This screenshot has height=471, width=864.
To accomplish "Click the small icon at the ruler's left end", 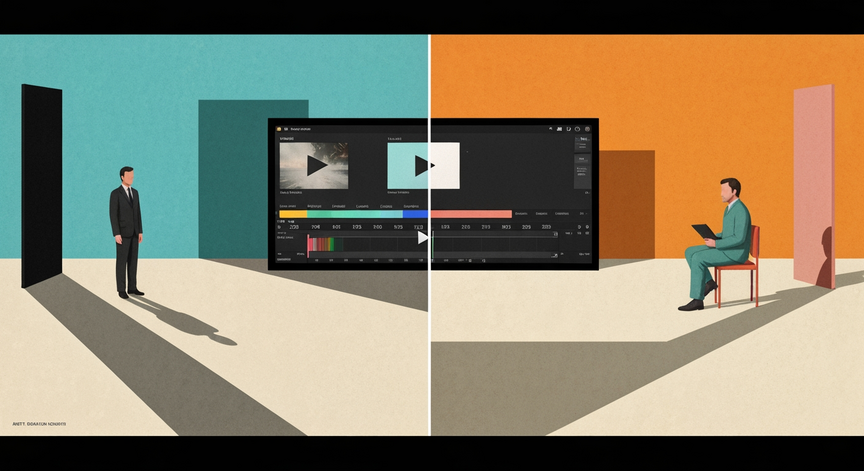I will click(279, 227).
